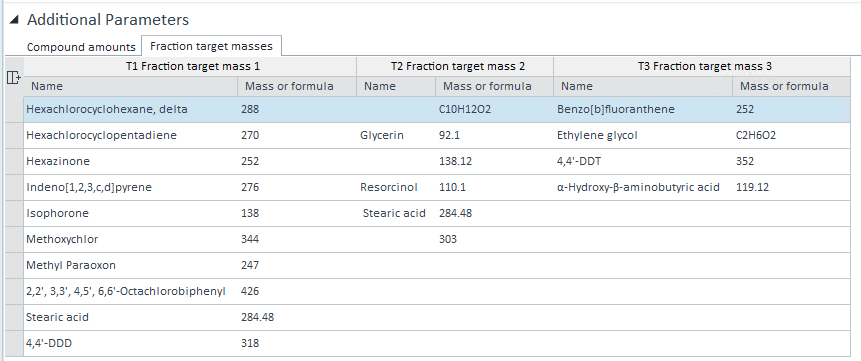This screenshot has width=861, height=361.
Task: Select the Hexachlorocyclopentadiene name cell
Action: (131, 135)
